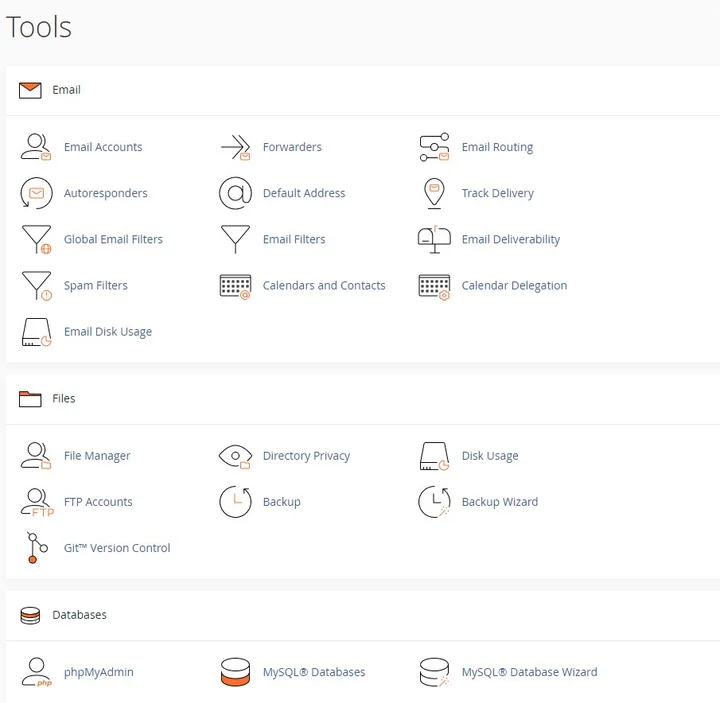Open the Global Email Filters link
The width and height of the screenshot is (720, 703).
113,239
